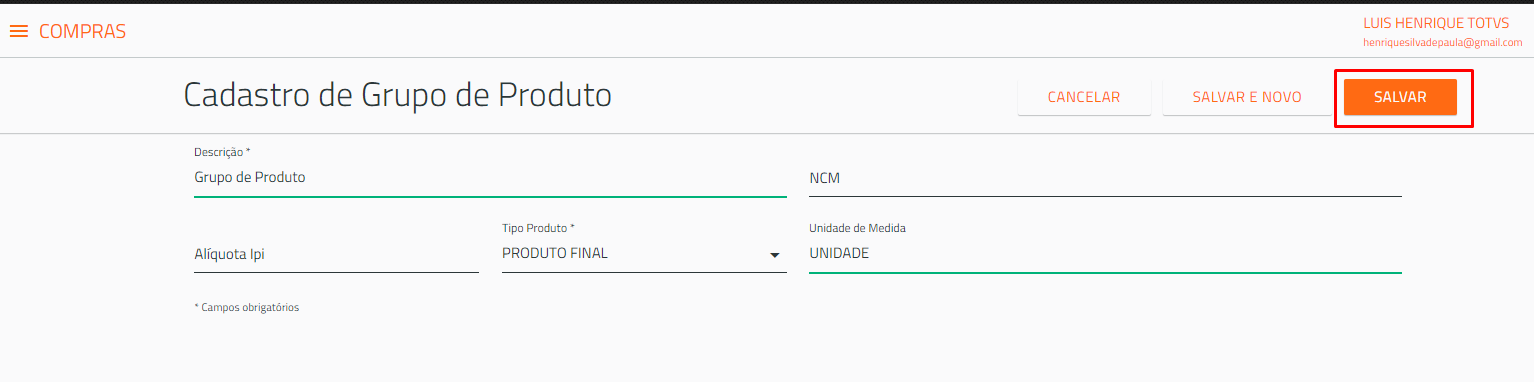Click the dropdown arrow in Tipo Produto

[774, 255]
